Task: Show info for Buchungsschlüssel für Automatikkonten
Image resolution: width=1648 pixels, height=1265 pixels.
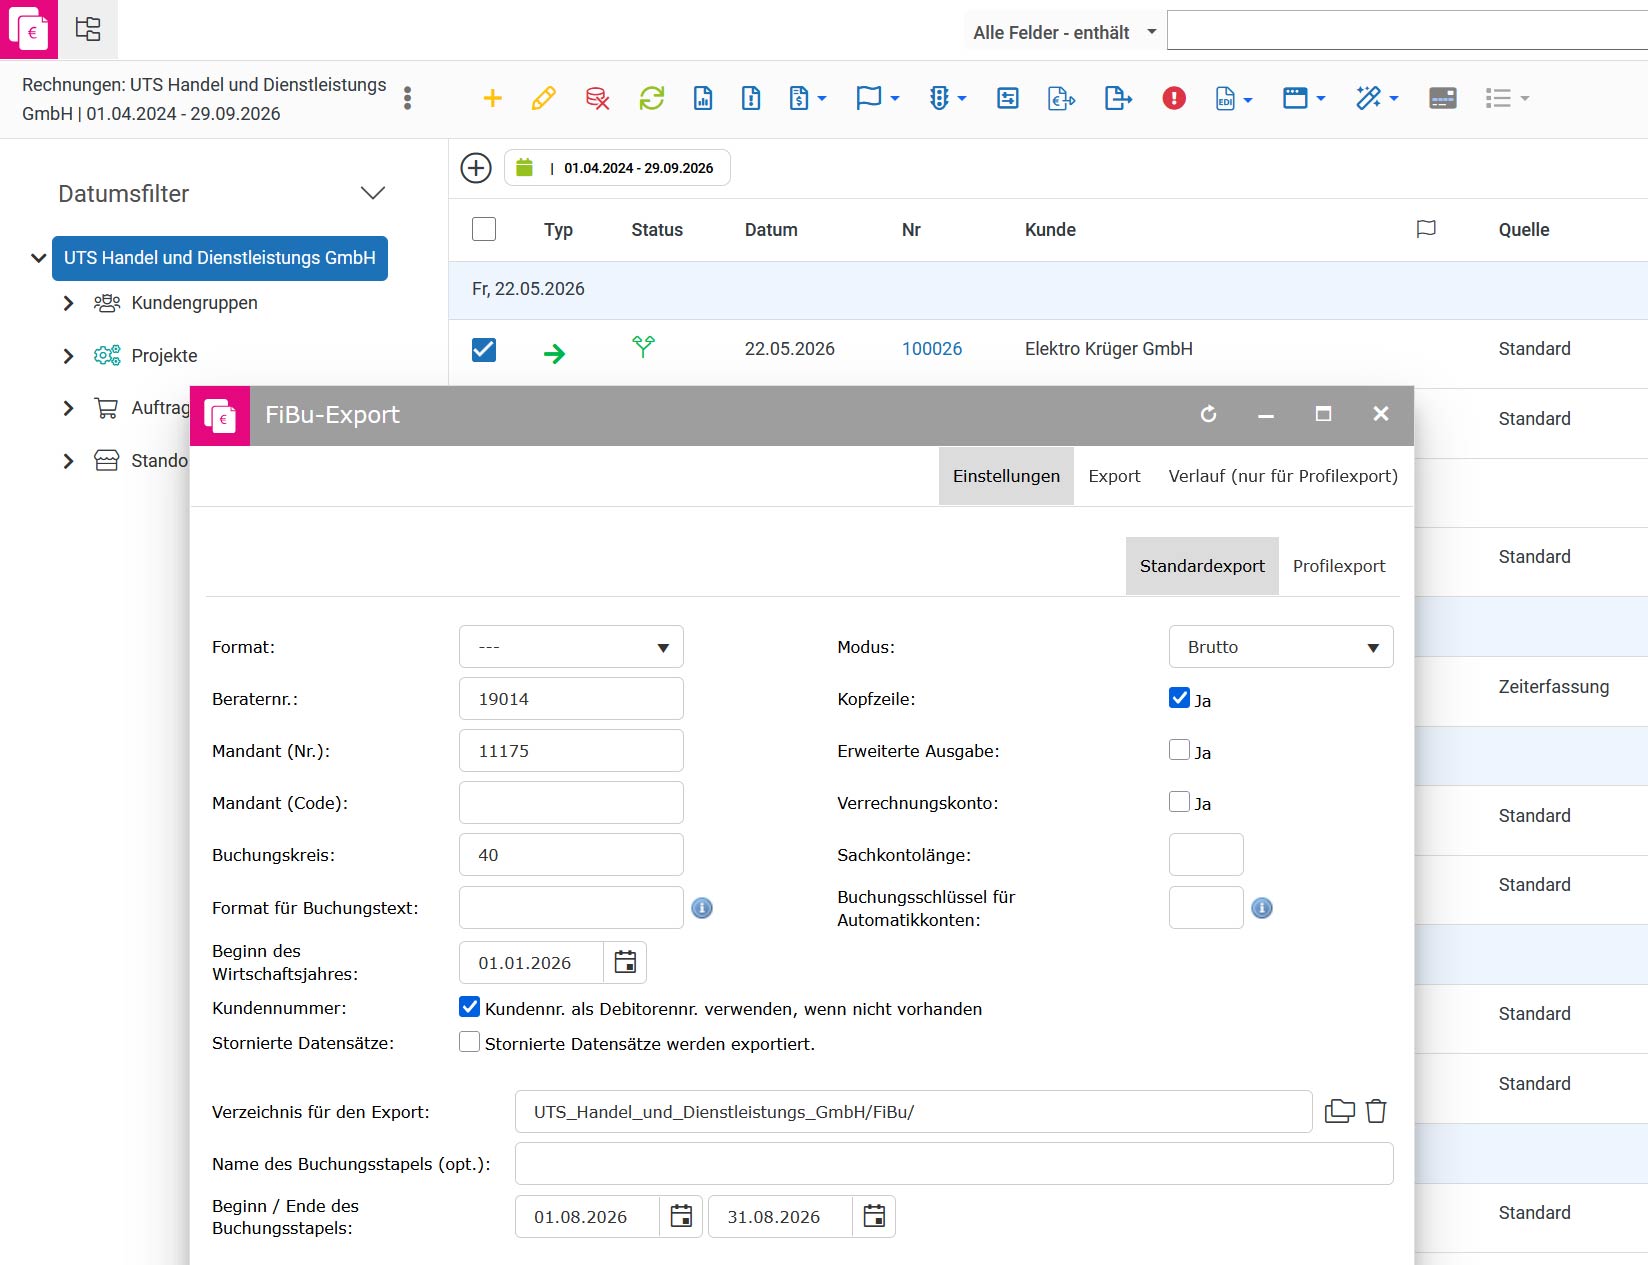Action: [1262, 908]
